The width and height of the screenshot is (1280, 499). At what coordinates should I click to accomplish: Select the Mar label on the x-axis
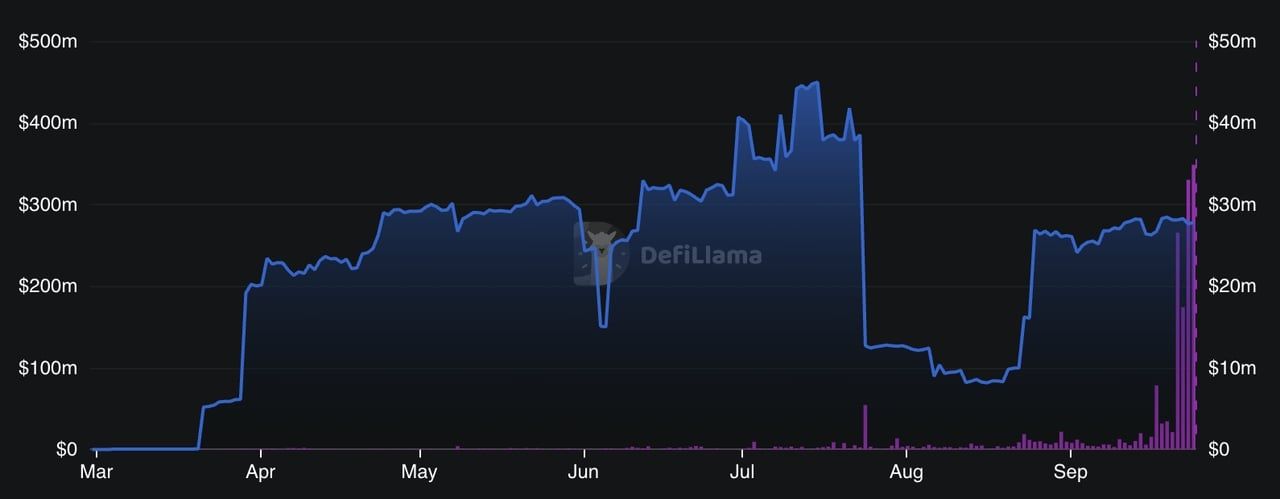tap(96, 469)
